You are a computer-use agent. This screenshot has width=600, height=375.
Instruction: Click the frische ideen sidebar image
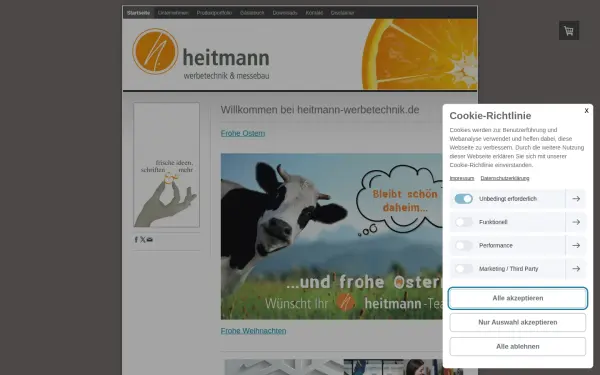(x=166, y=165)
